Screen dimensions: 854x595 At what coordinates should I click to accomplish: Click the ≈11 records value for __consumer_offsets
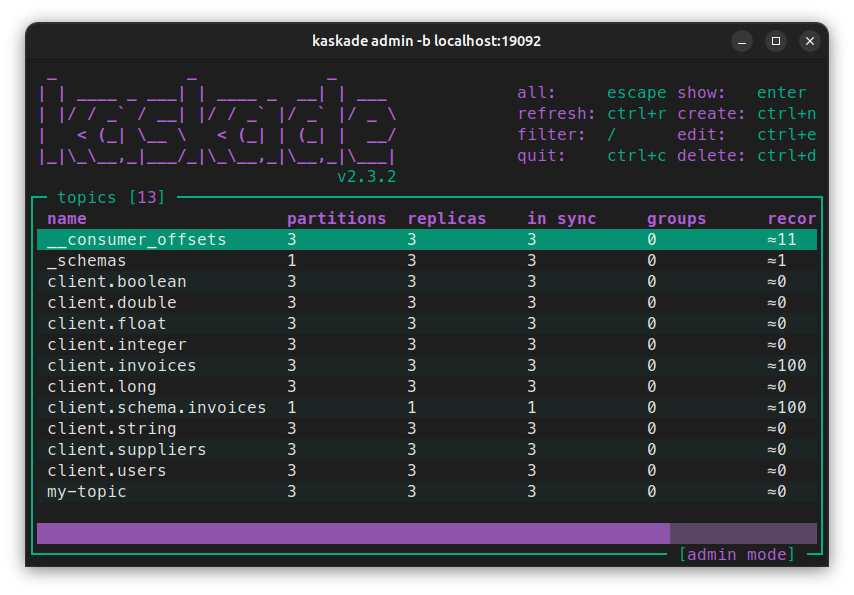(782, 240)
